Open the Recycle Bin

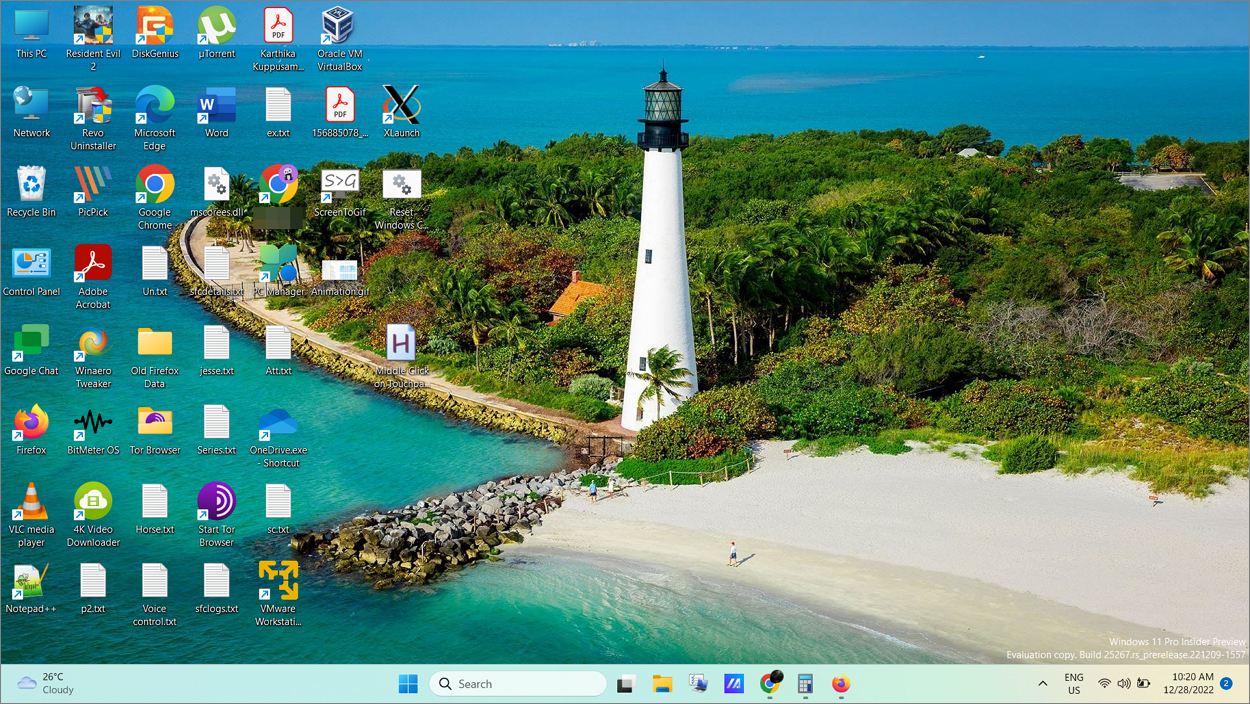tap(30, 185)
